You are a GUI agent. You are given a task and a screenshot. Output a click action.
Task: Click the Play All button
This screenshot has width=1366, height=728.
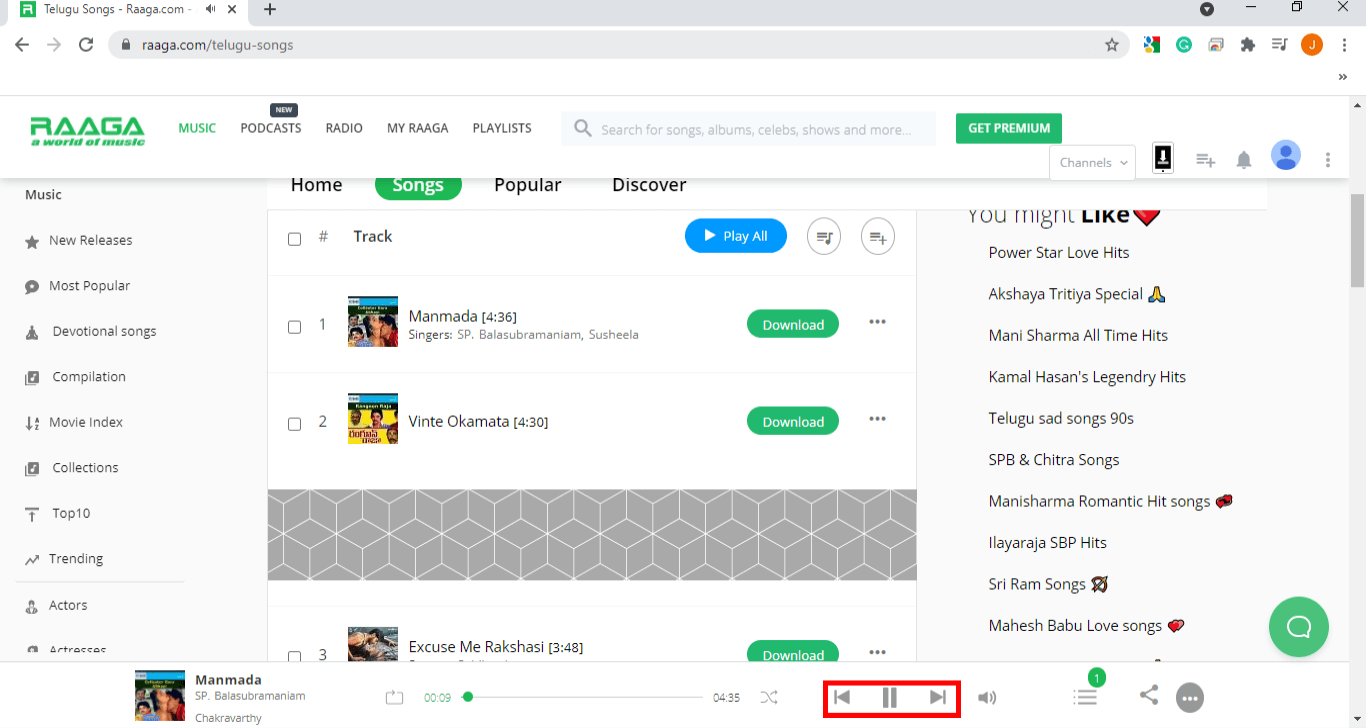[736, 236]
